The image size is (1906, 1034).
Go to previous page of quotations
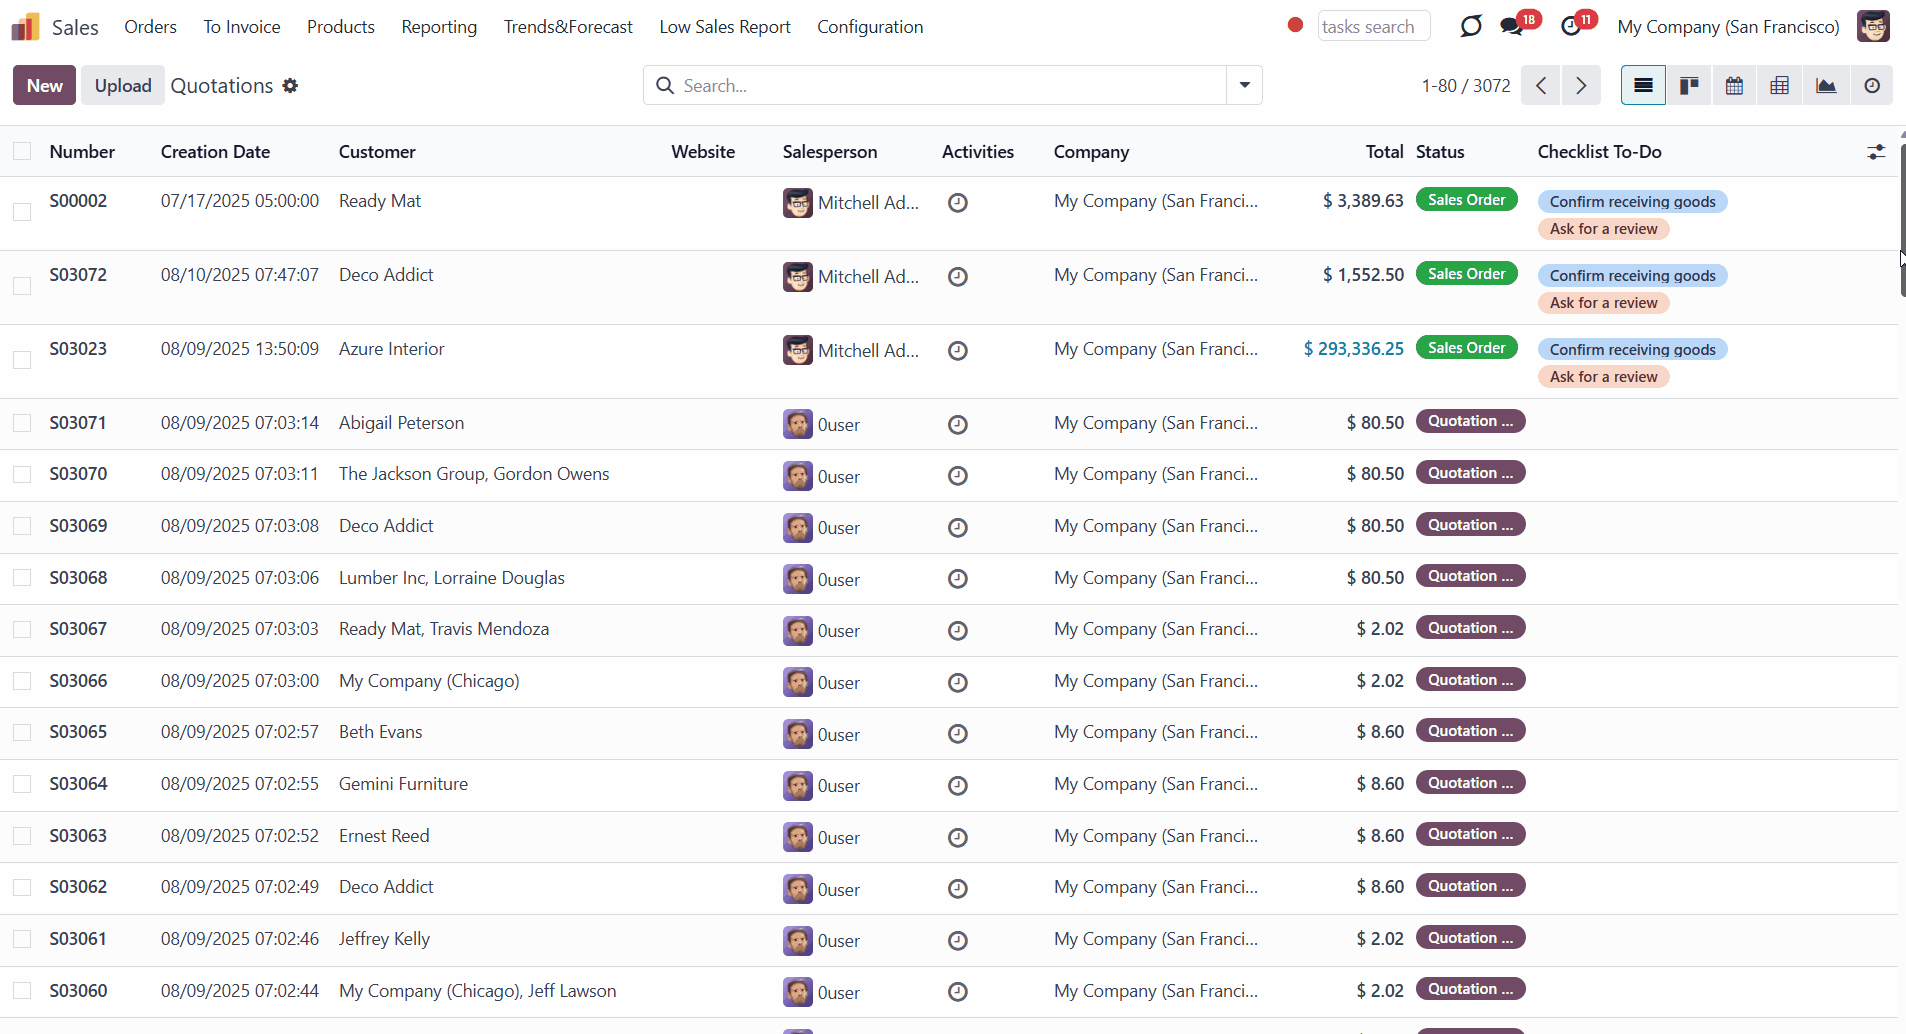click(x=1541, y=86)
